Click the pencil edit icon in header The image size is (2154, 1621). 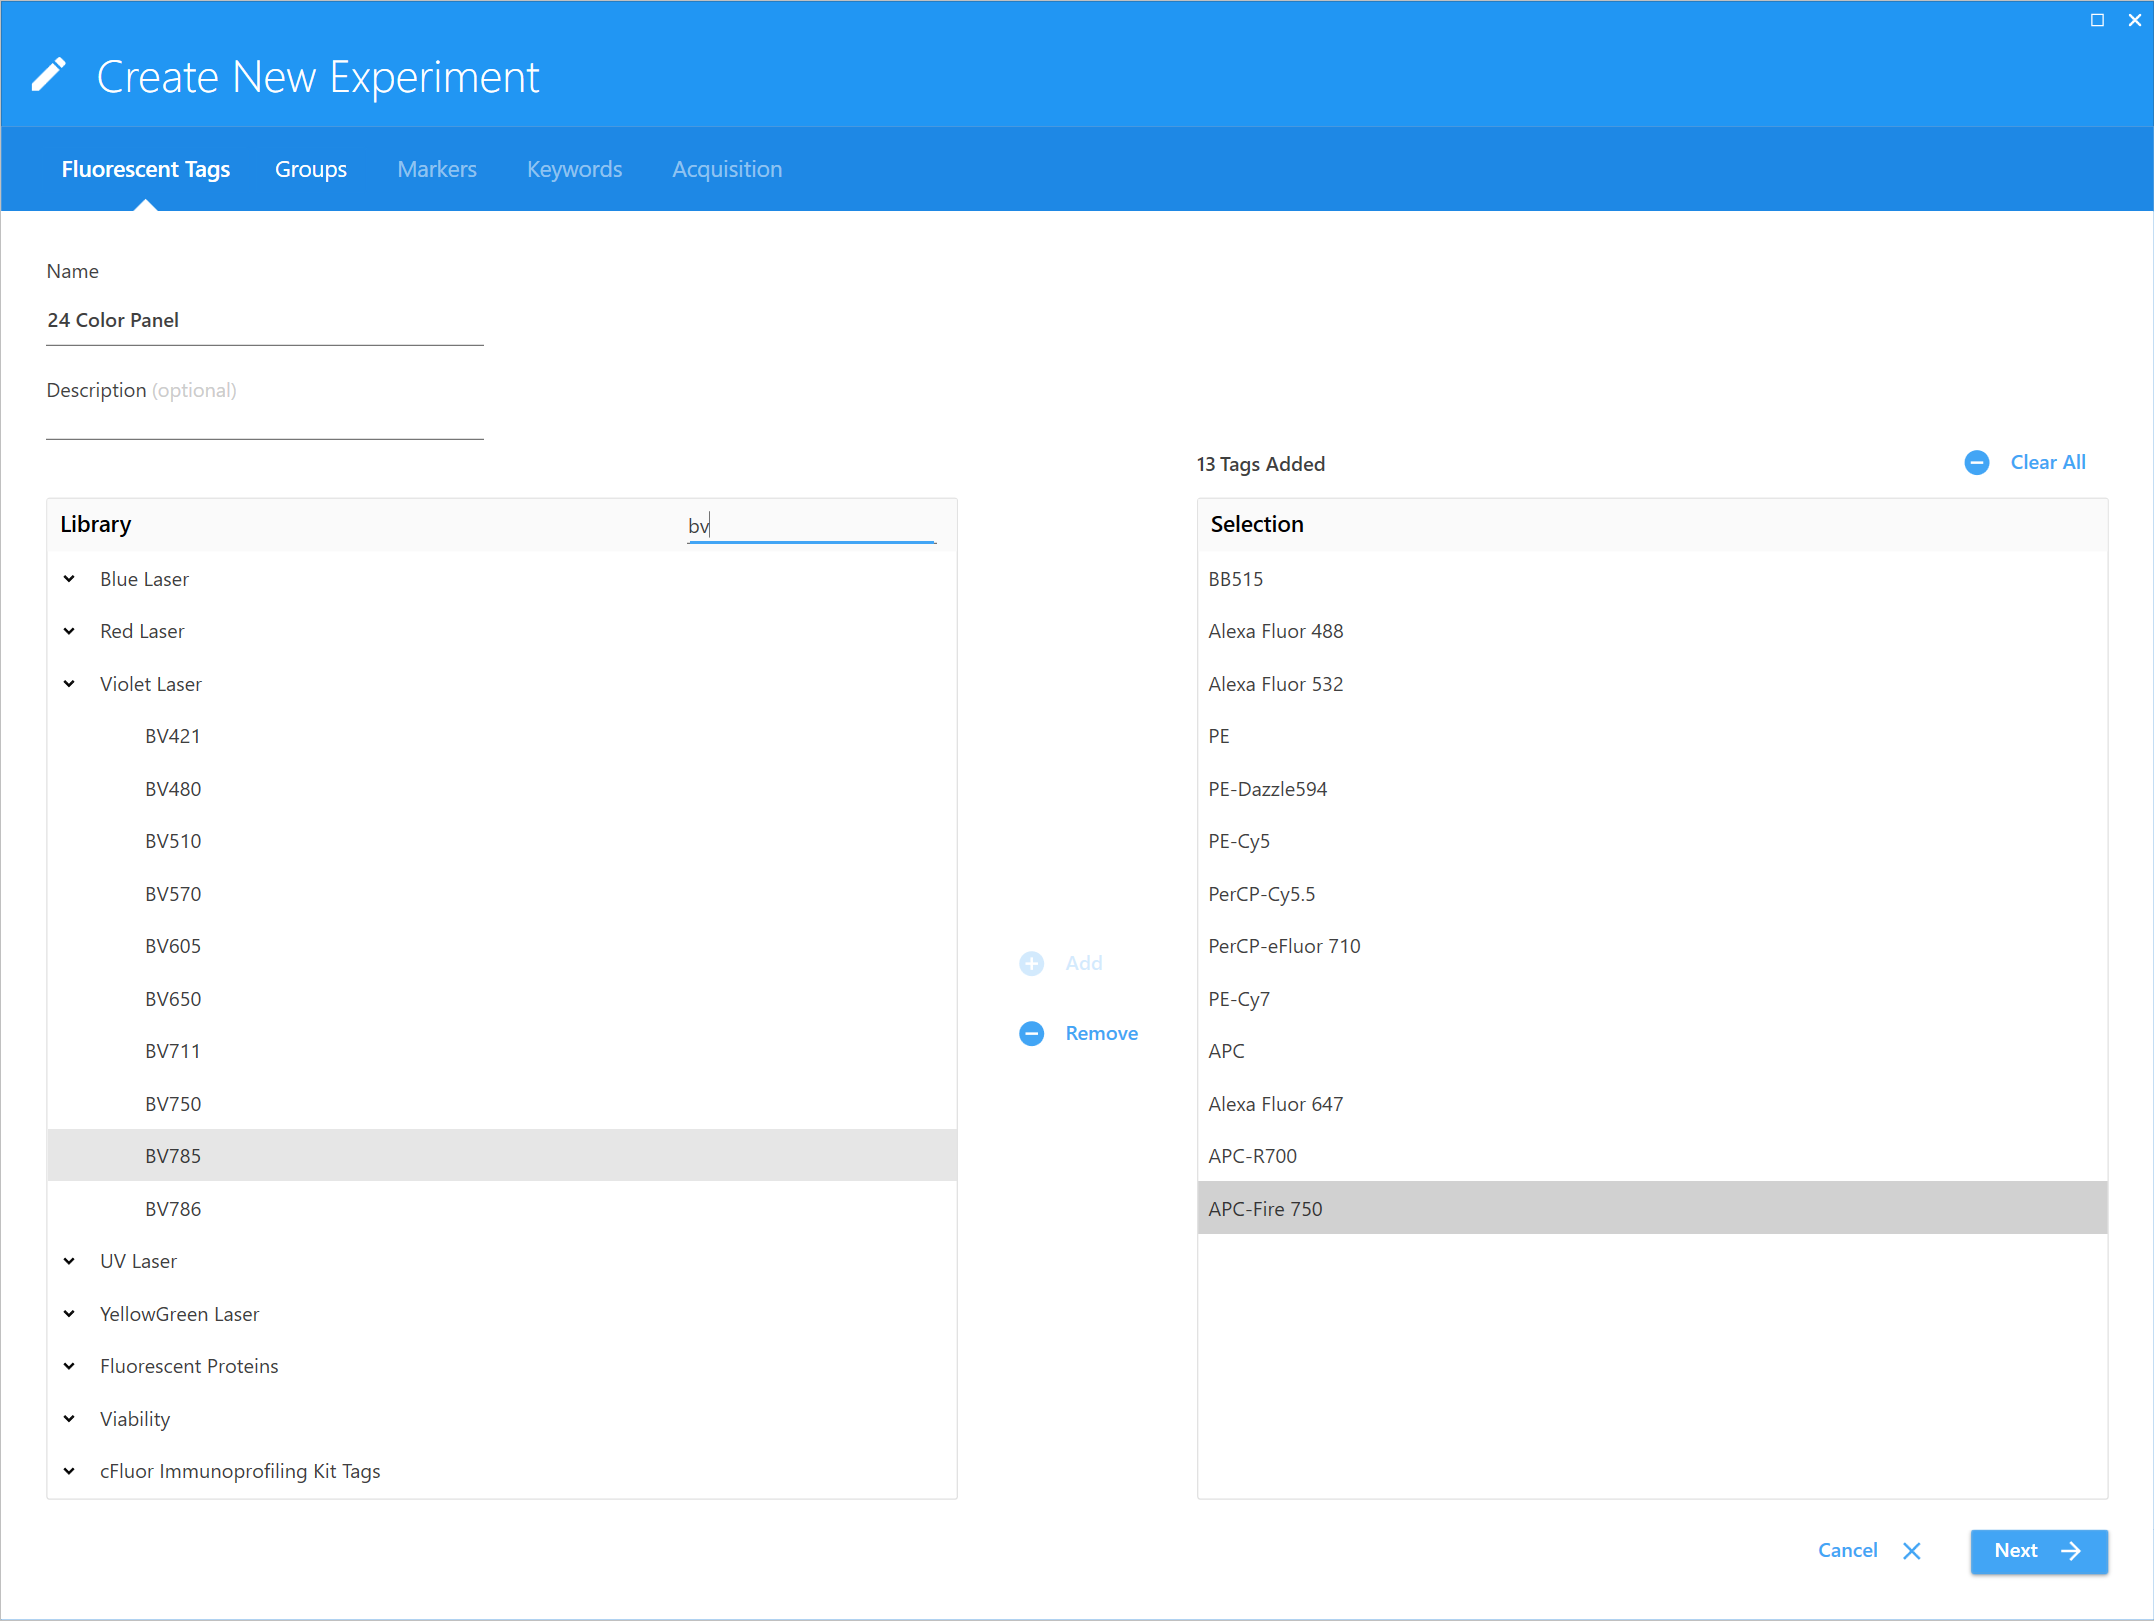click(48, 75)
